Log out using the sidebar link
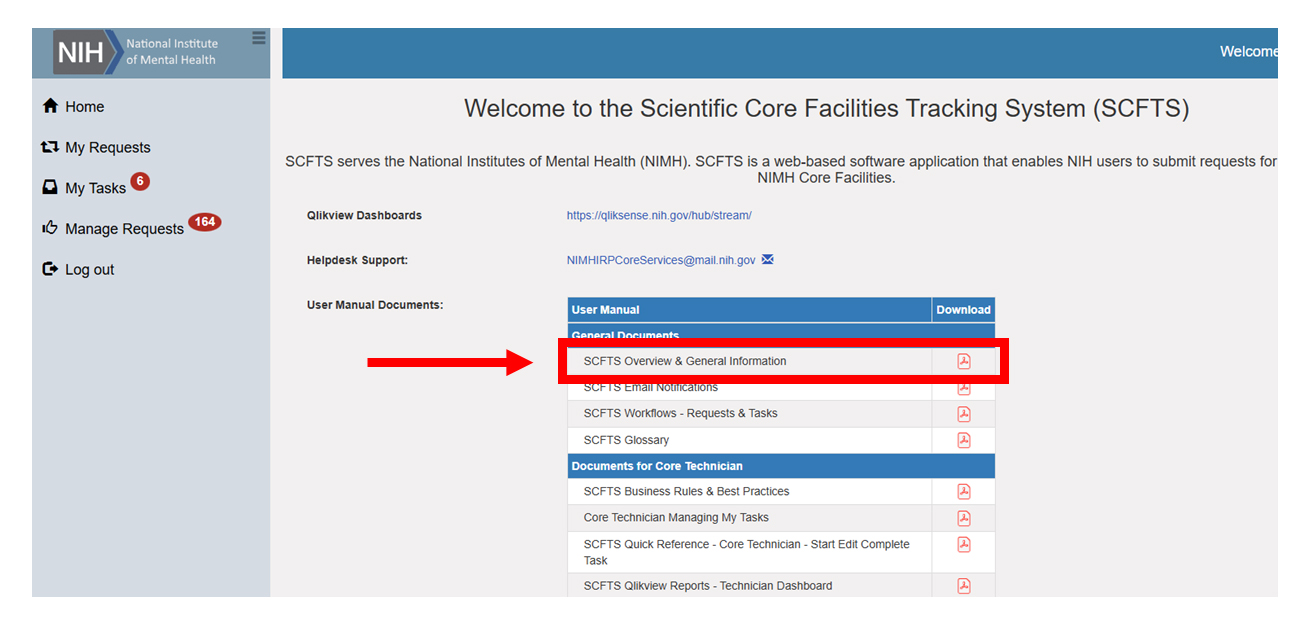 [89, 270]
